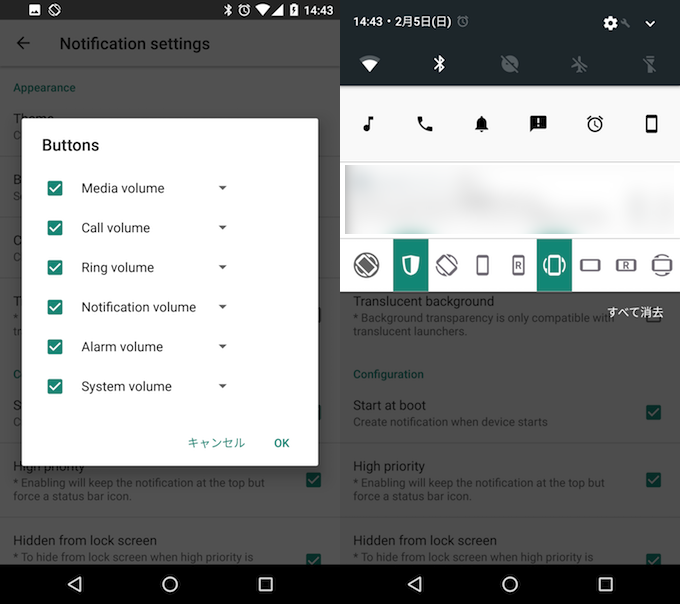This screenshot has height=604, width=680.
Task: Toggle Bluetooth in quick settings
Action: tap(438, 64)
